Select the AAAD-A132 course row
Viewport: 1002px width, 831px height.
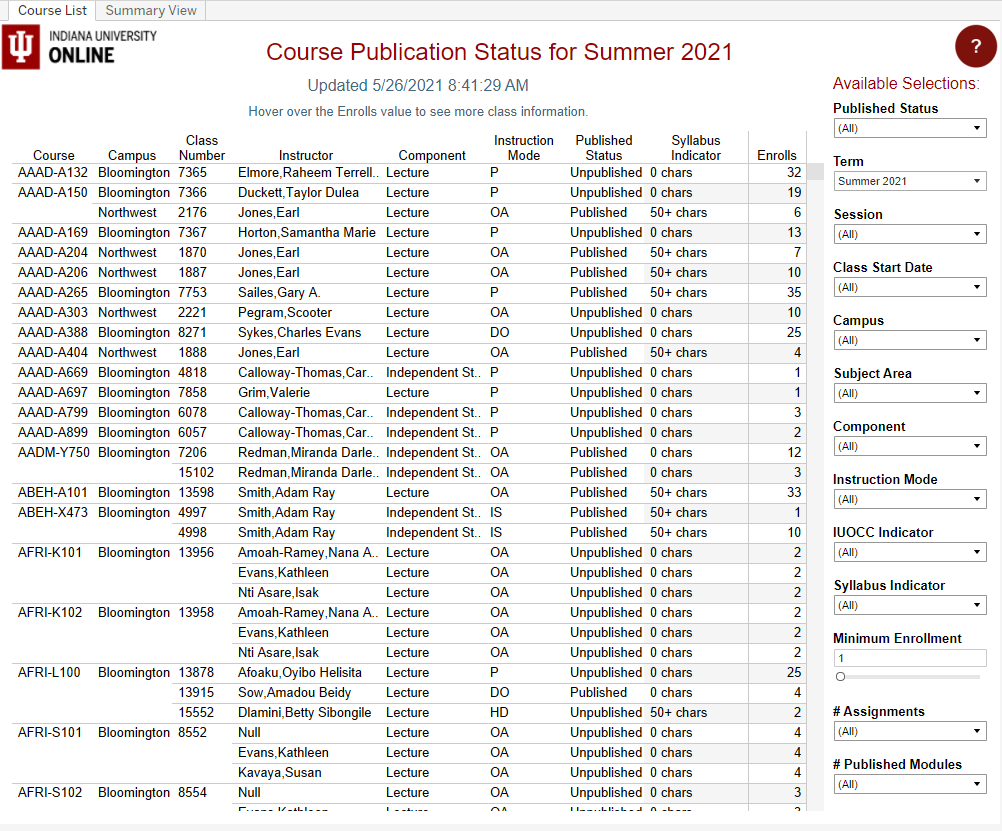pos(53,172)
